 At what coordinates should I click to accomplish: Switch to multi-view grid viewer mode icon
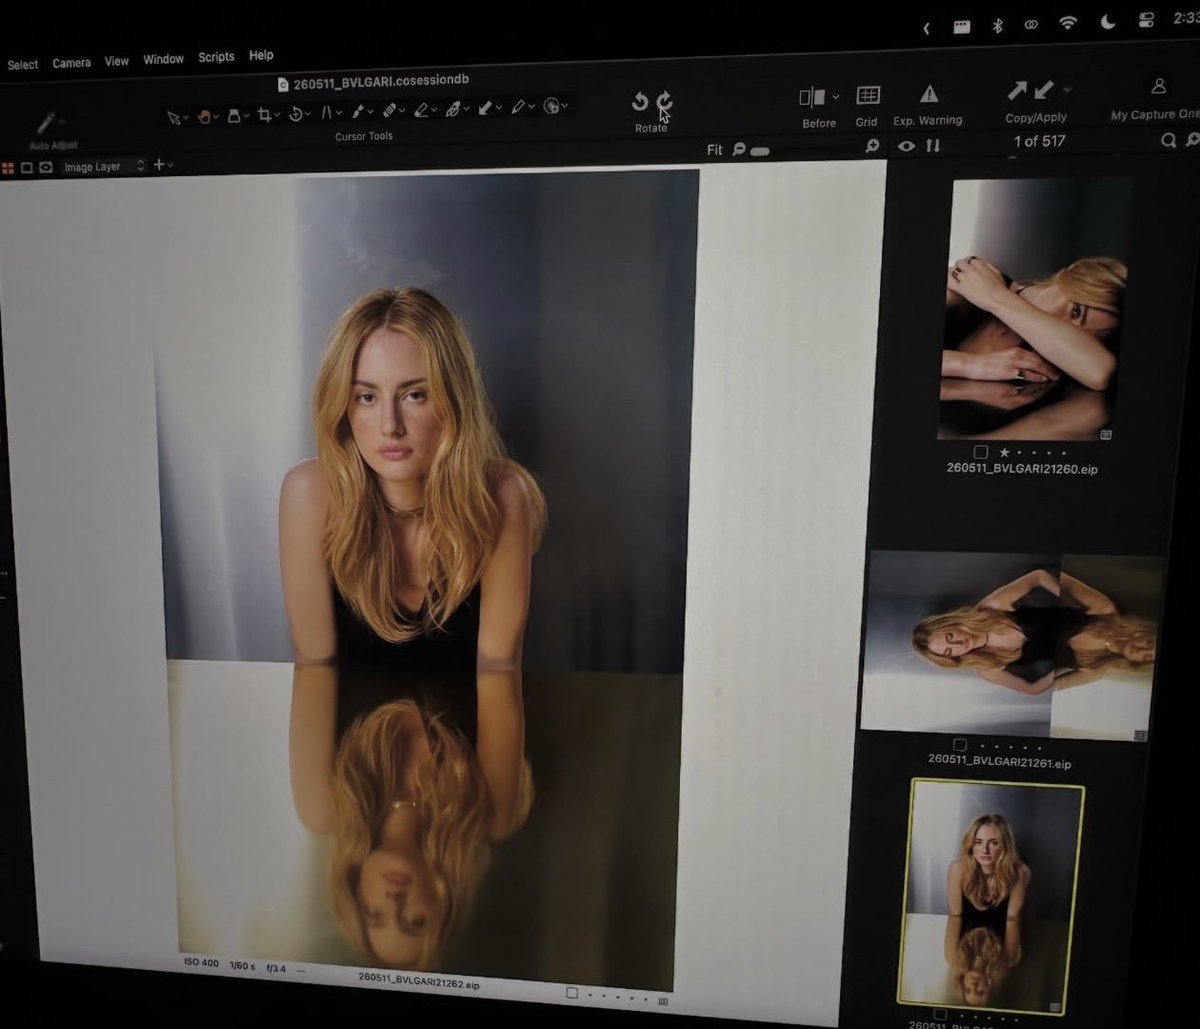(8, 168)
